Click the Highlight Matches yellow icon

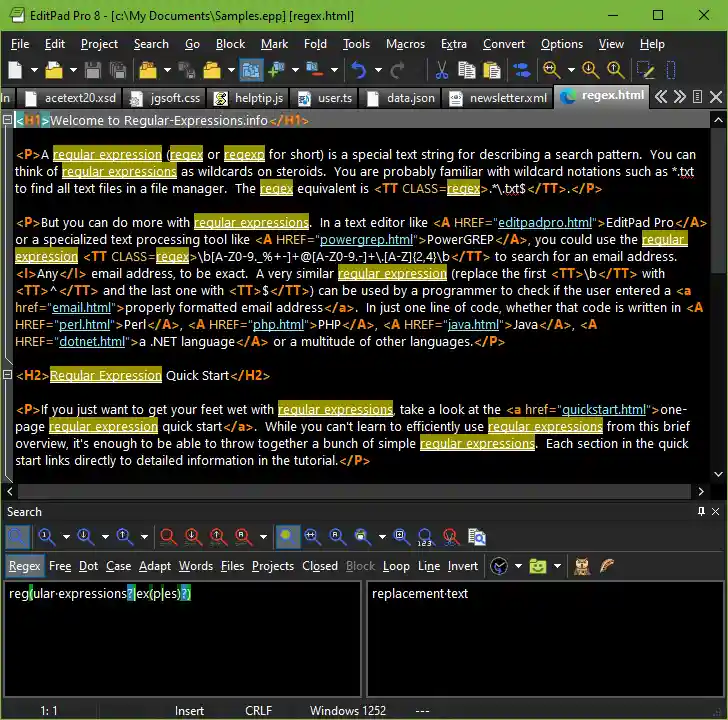click(287, 537)
